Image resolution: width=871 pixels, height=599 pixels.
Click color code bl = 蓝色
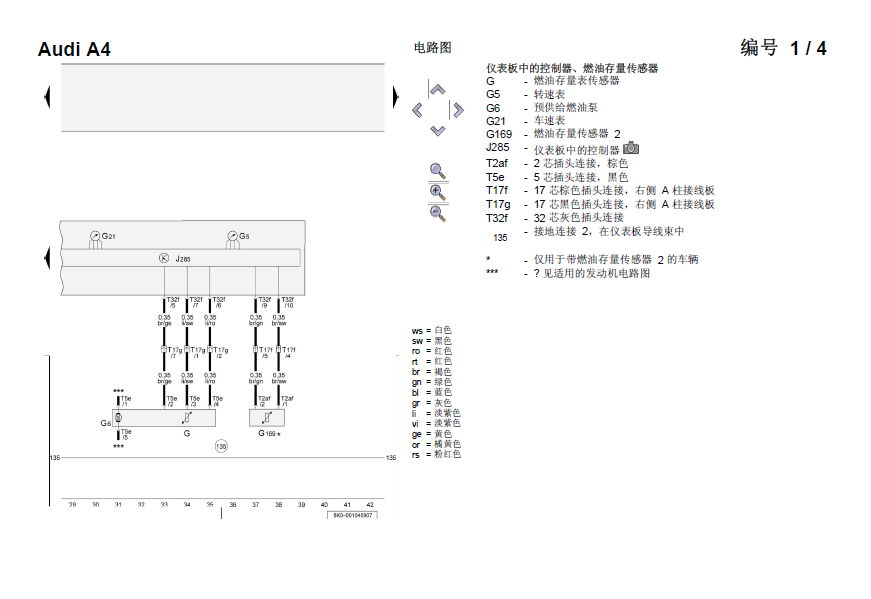pyautogui.click(x=432, y=392)
